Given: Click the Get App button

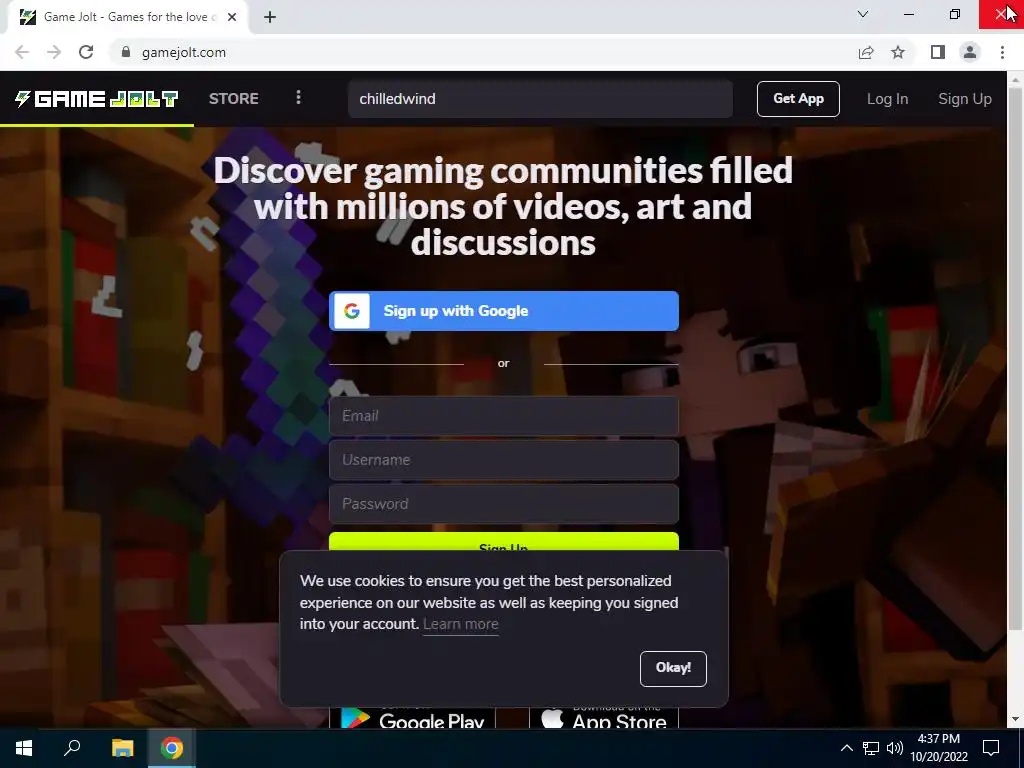Looking at the screenshot, I should [x=798, y=99].
